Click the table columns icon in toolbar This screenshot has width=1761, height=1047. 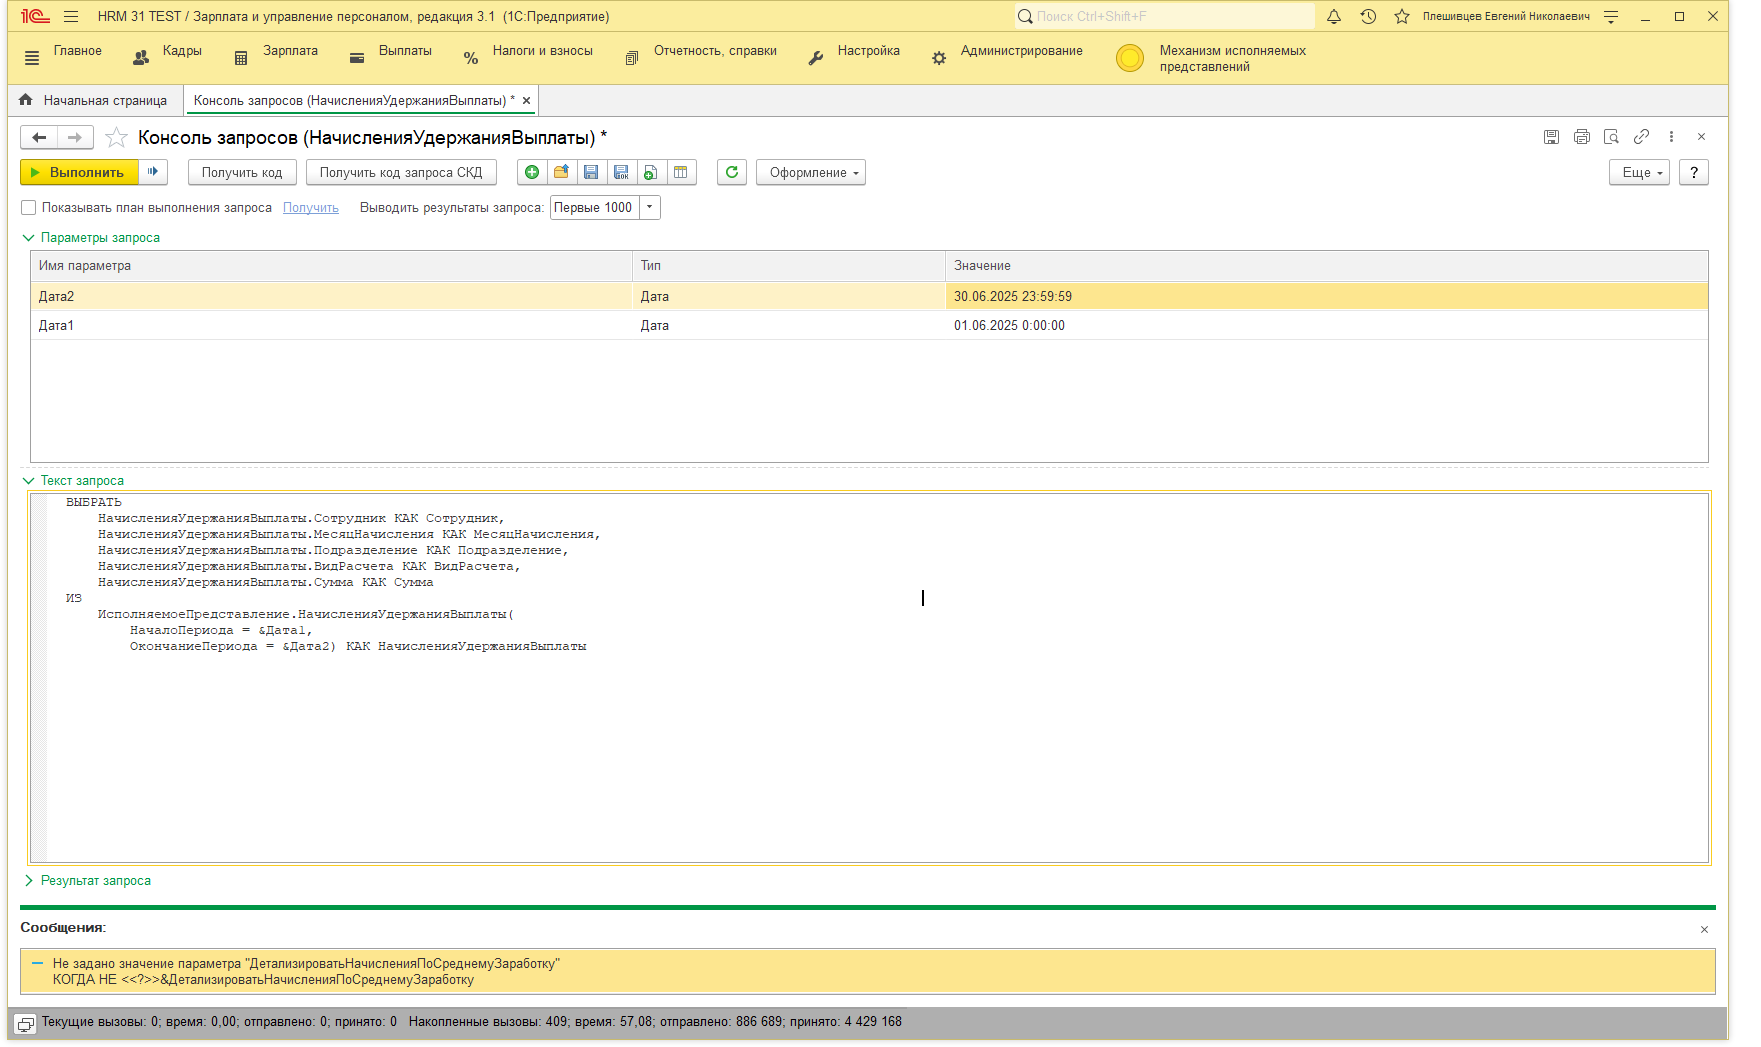[681, 172]
